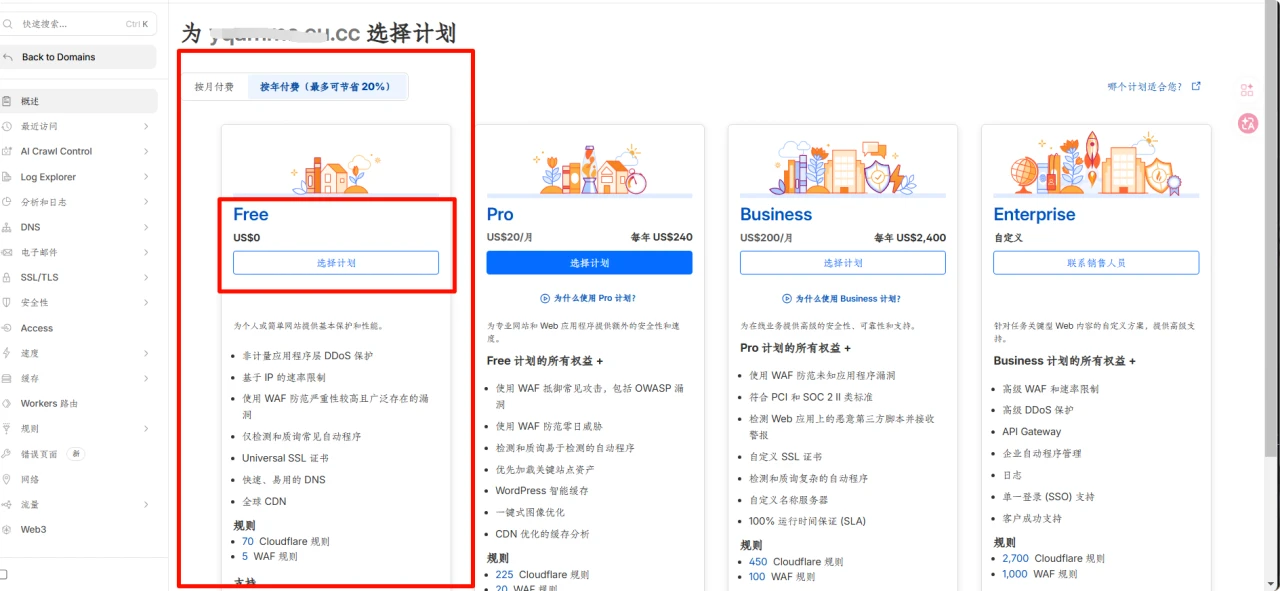
Task: Switch to 按年付费 yearly billing tab
Action: tap(326, 87)
